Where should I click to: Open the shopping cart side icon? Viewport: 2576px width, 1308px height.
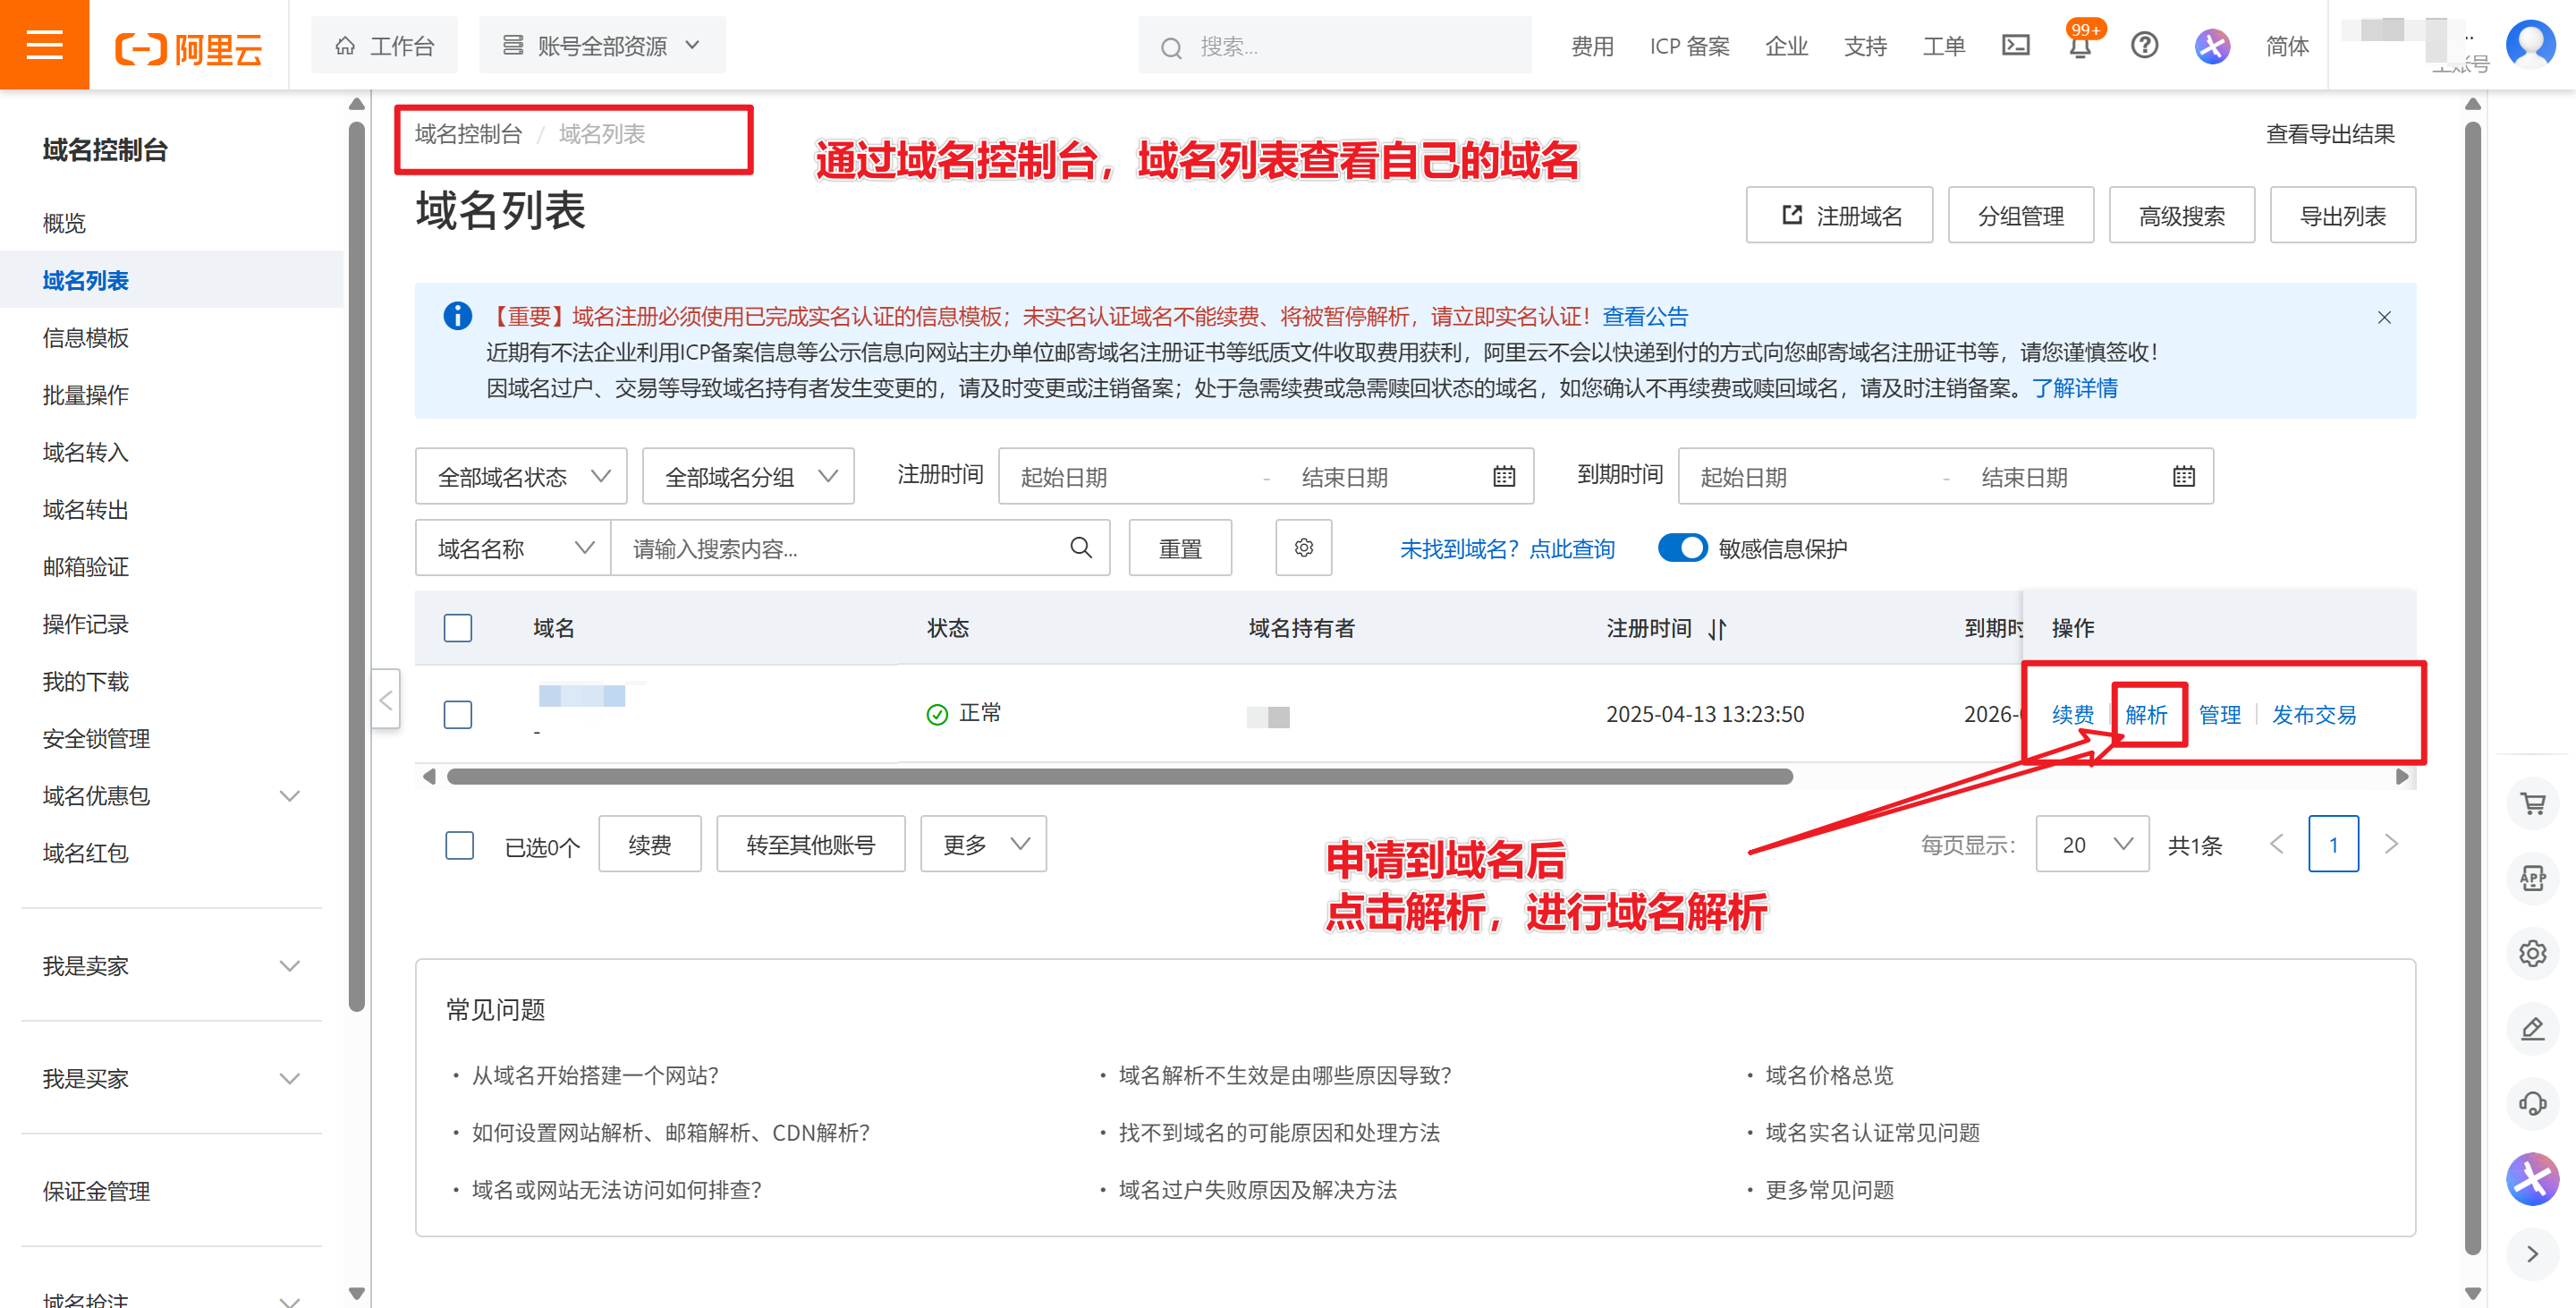click(2533, 803)
